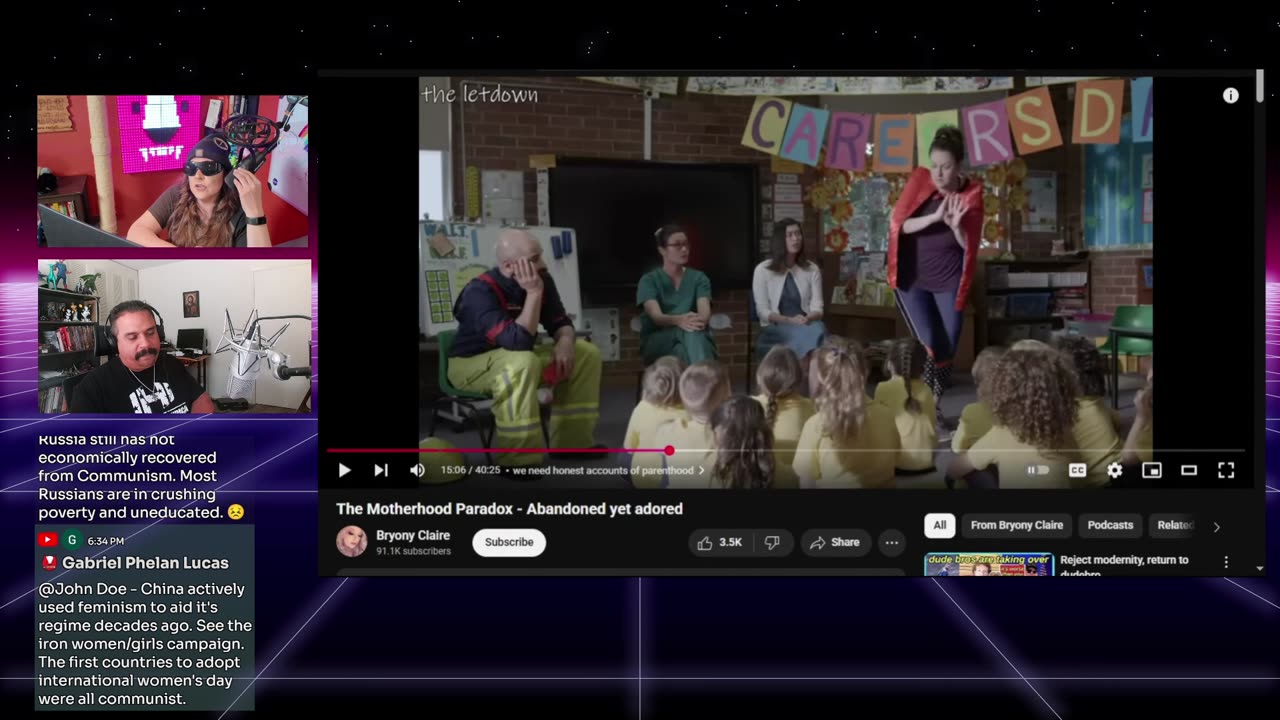The height and width of the screenshot is (720, 1280).
Task: Subscribe to Bryony Claire
Action: (509, 542)
